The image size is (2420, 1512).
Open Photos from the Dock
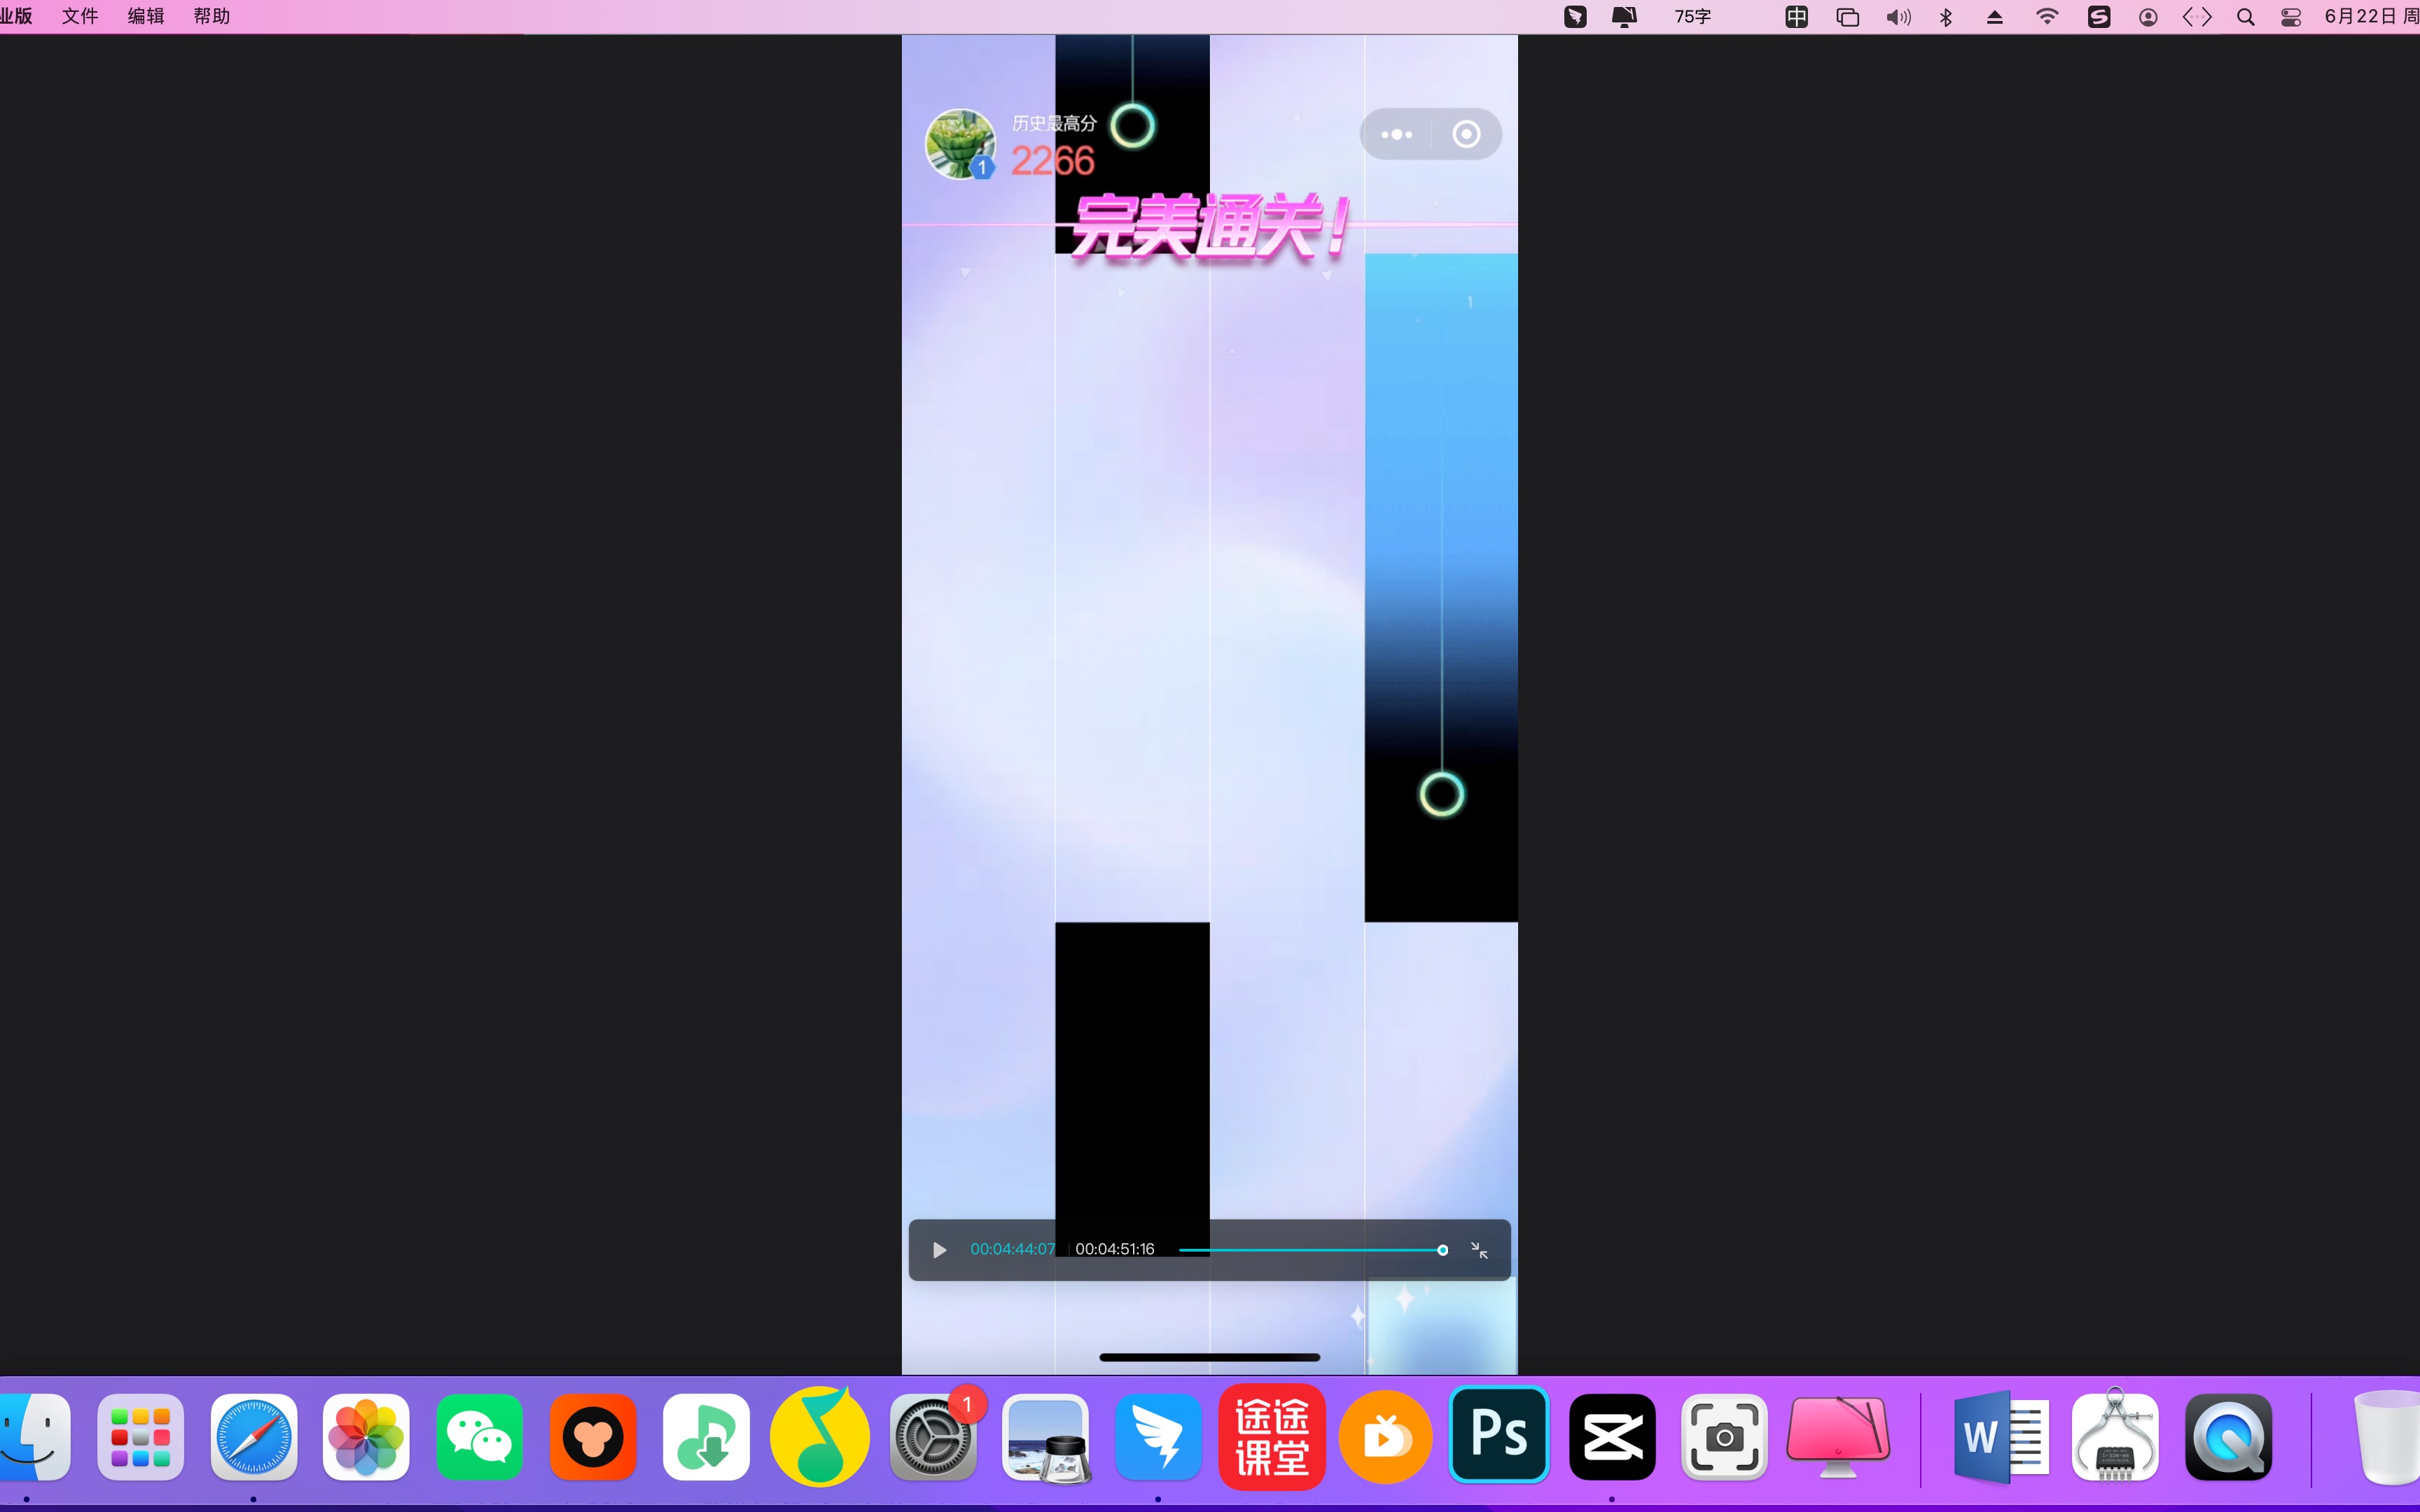click(366, 1438)
